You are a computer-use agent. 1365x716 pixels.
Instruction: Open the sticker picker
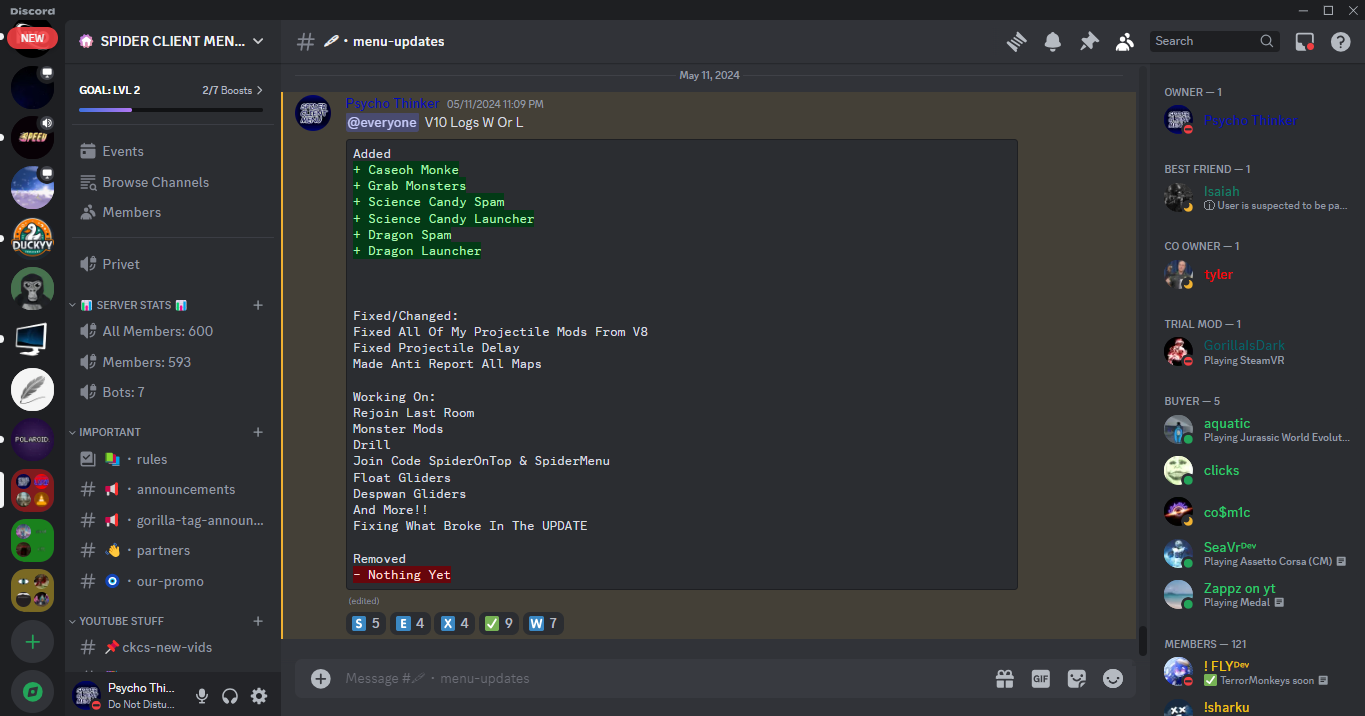click(1077, 678)
